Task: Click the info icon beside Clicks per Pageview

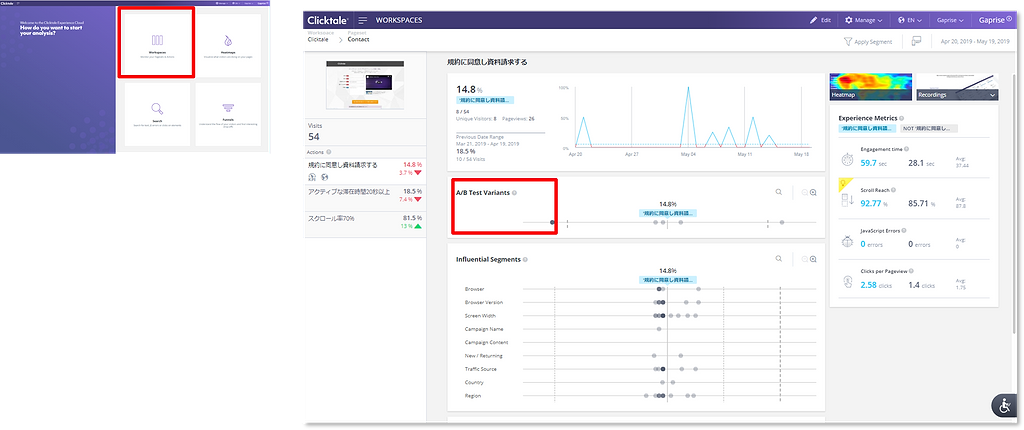Action: (910, 271)
